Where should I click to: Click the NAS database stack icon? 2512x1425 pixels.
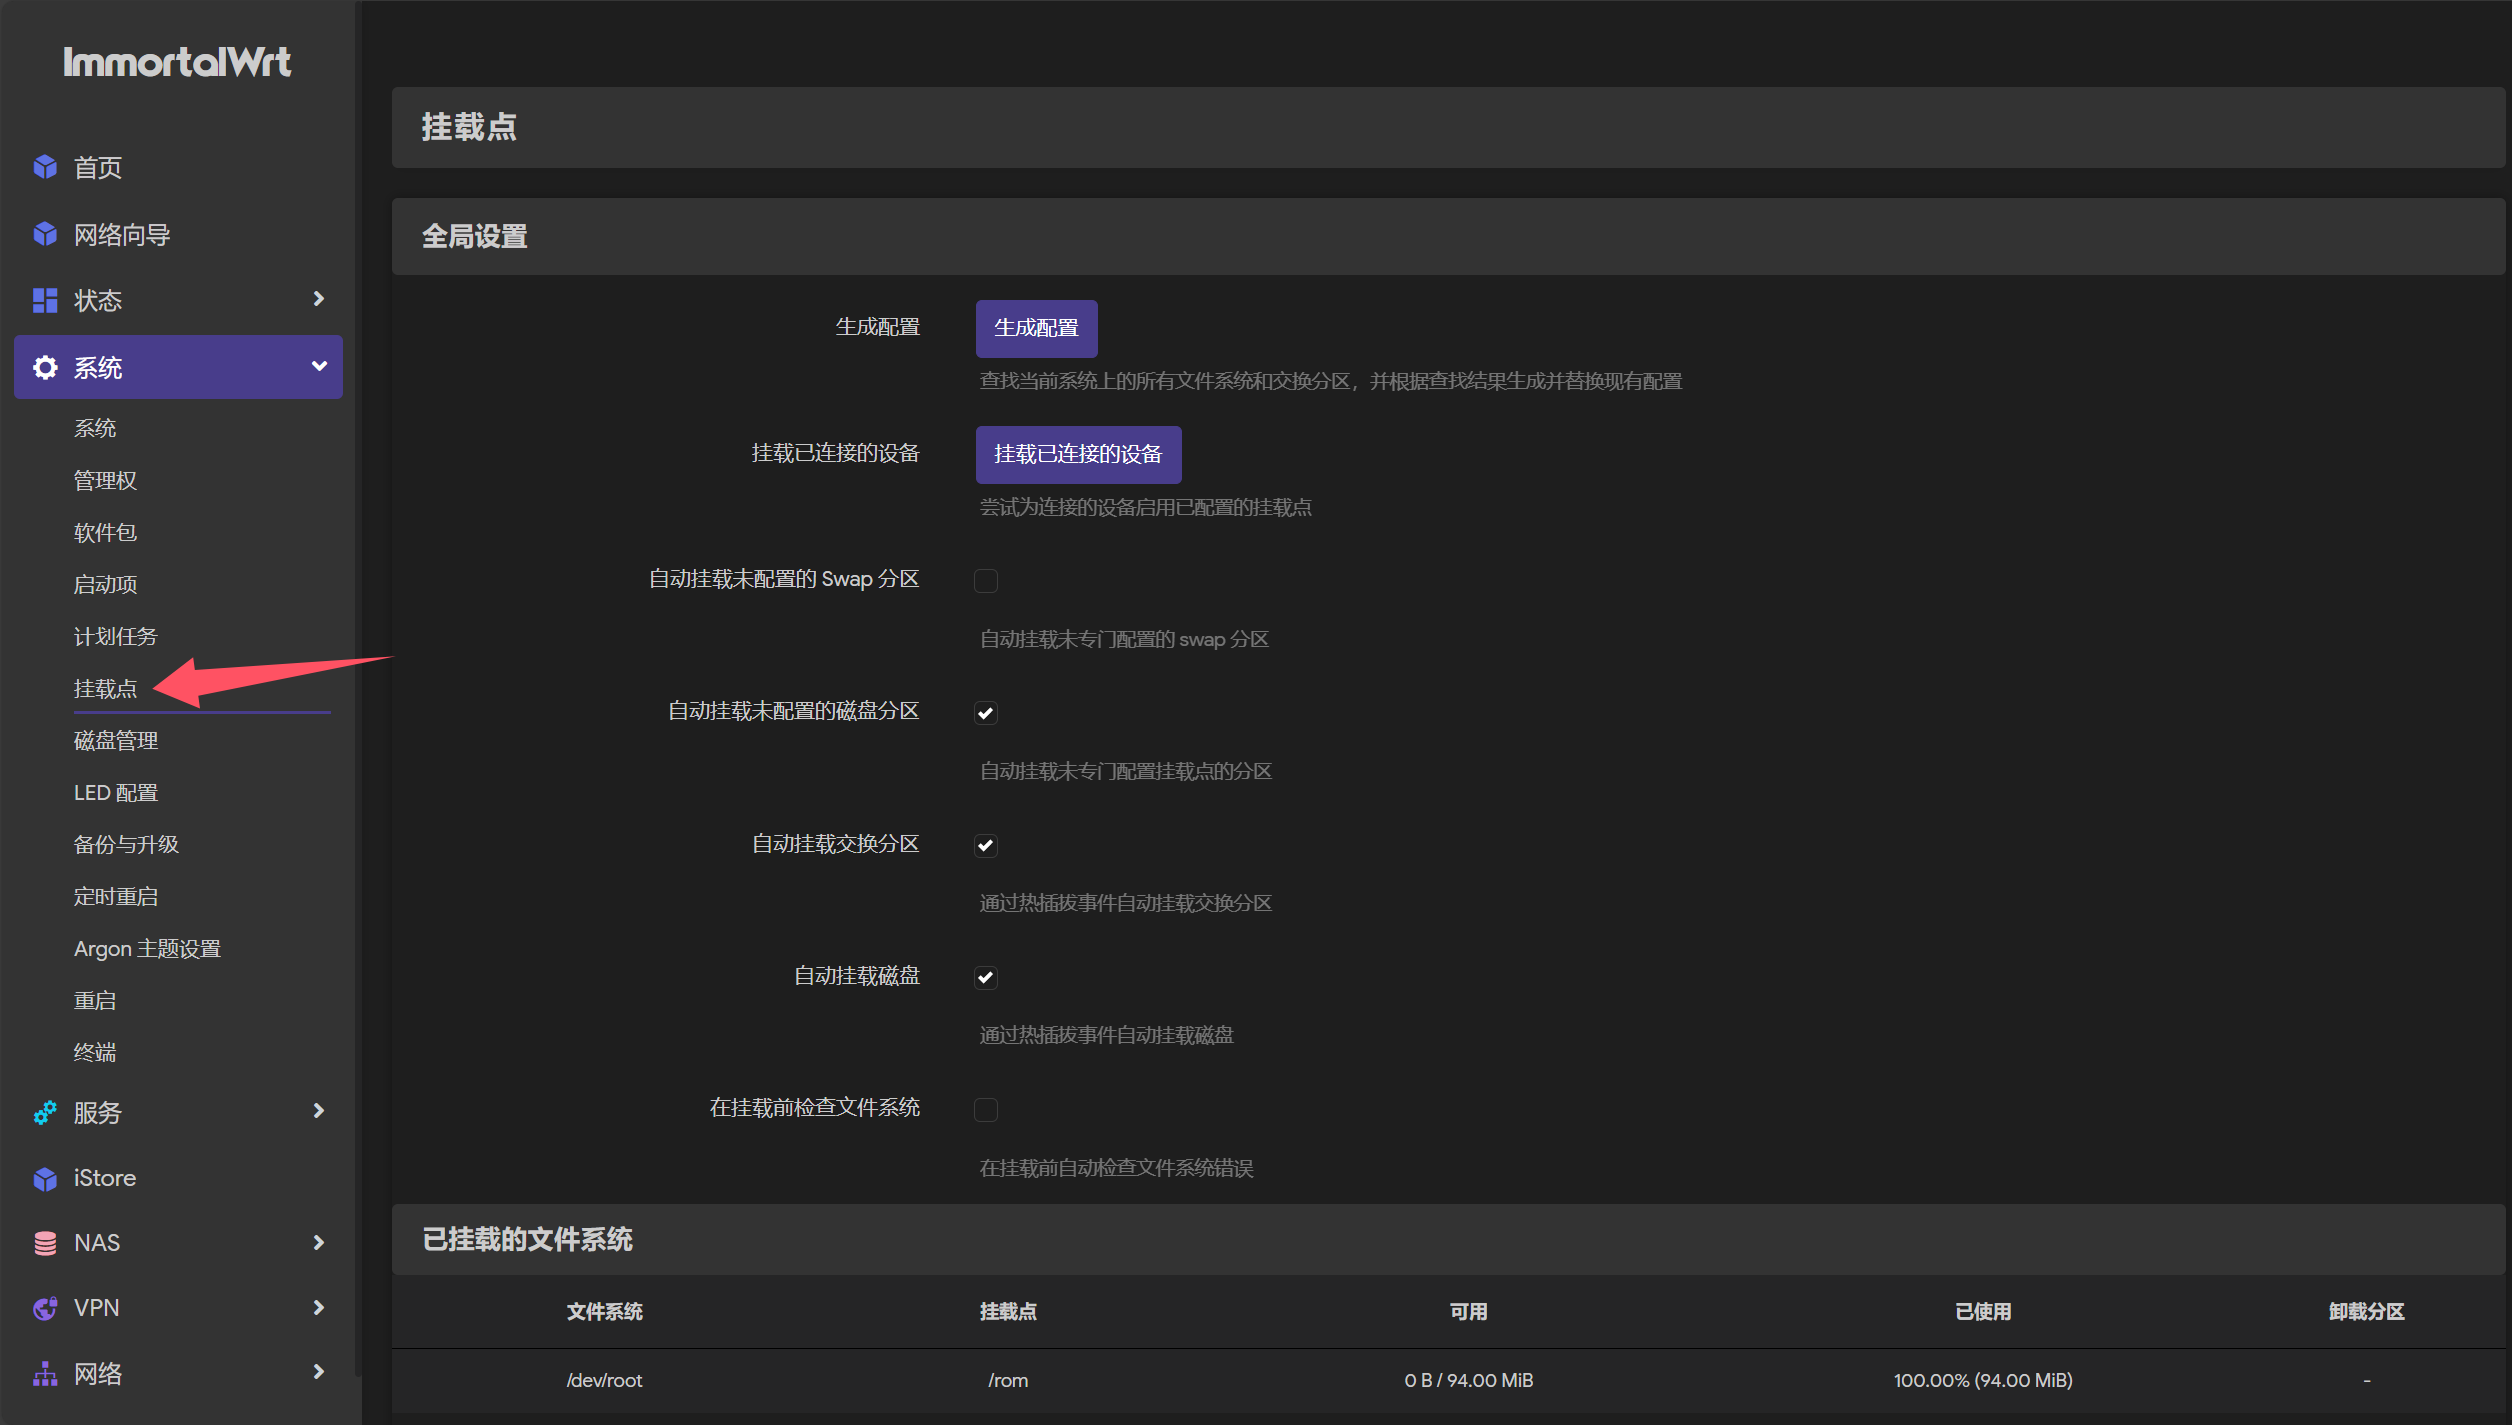tap(45, 1243)
